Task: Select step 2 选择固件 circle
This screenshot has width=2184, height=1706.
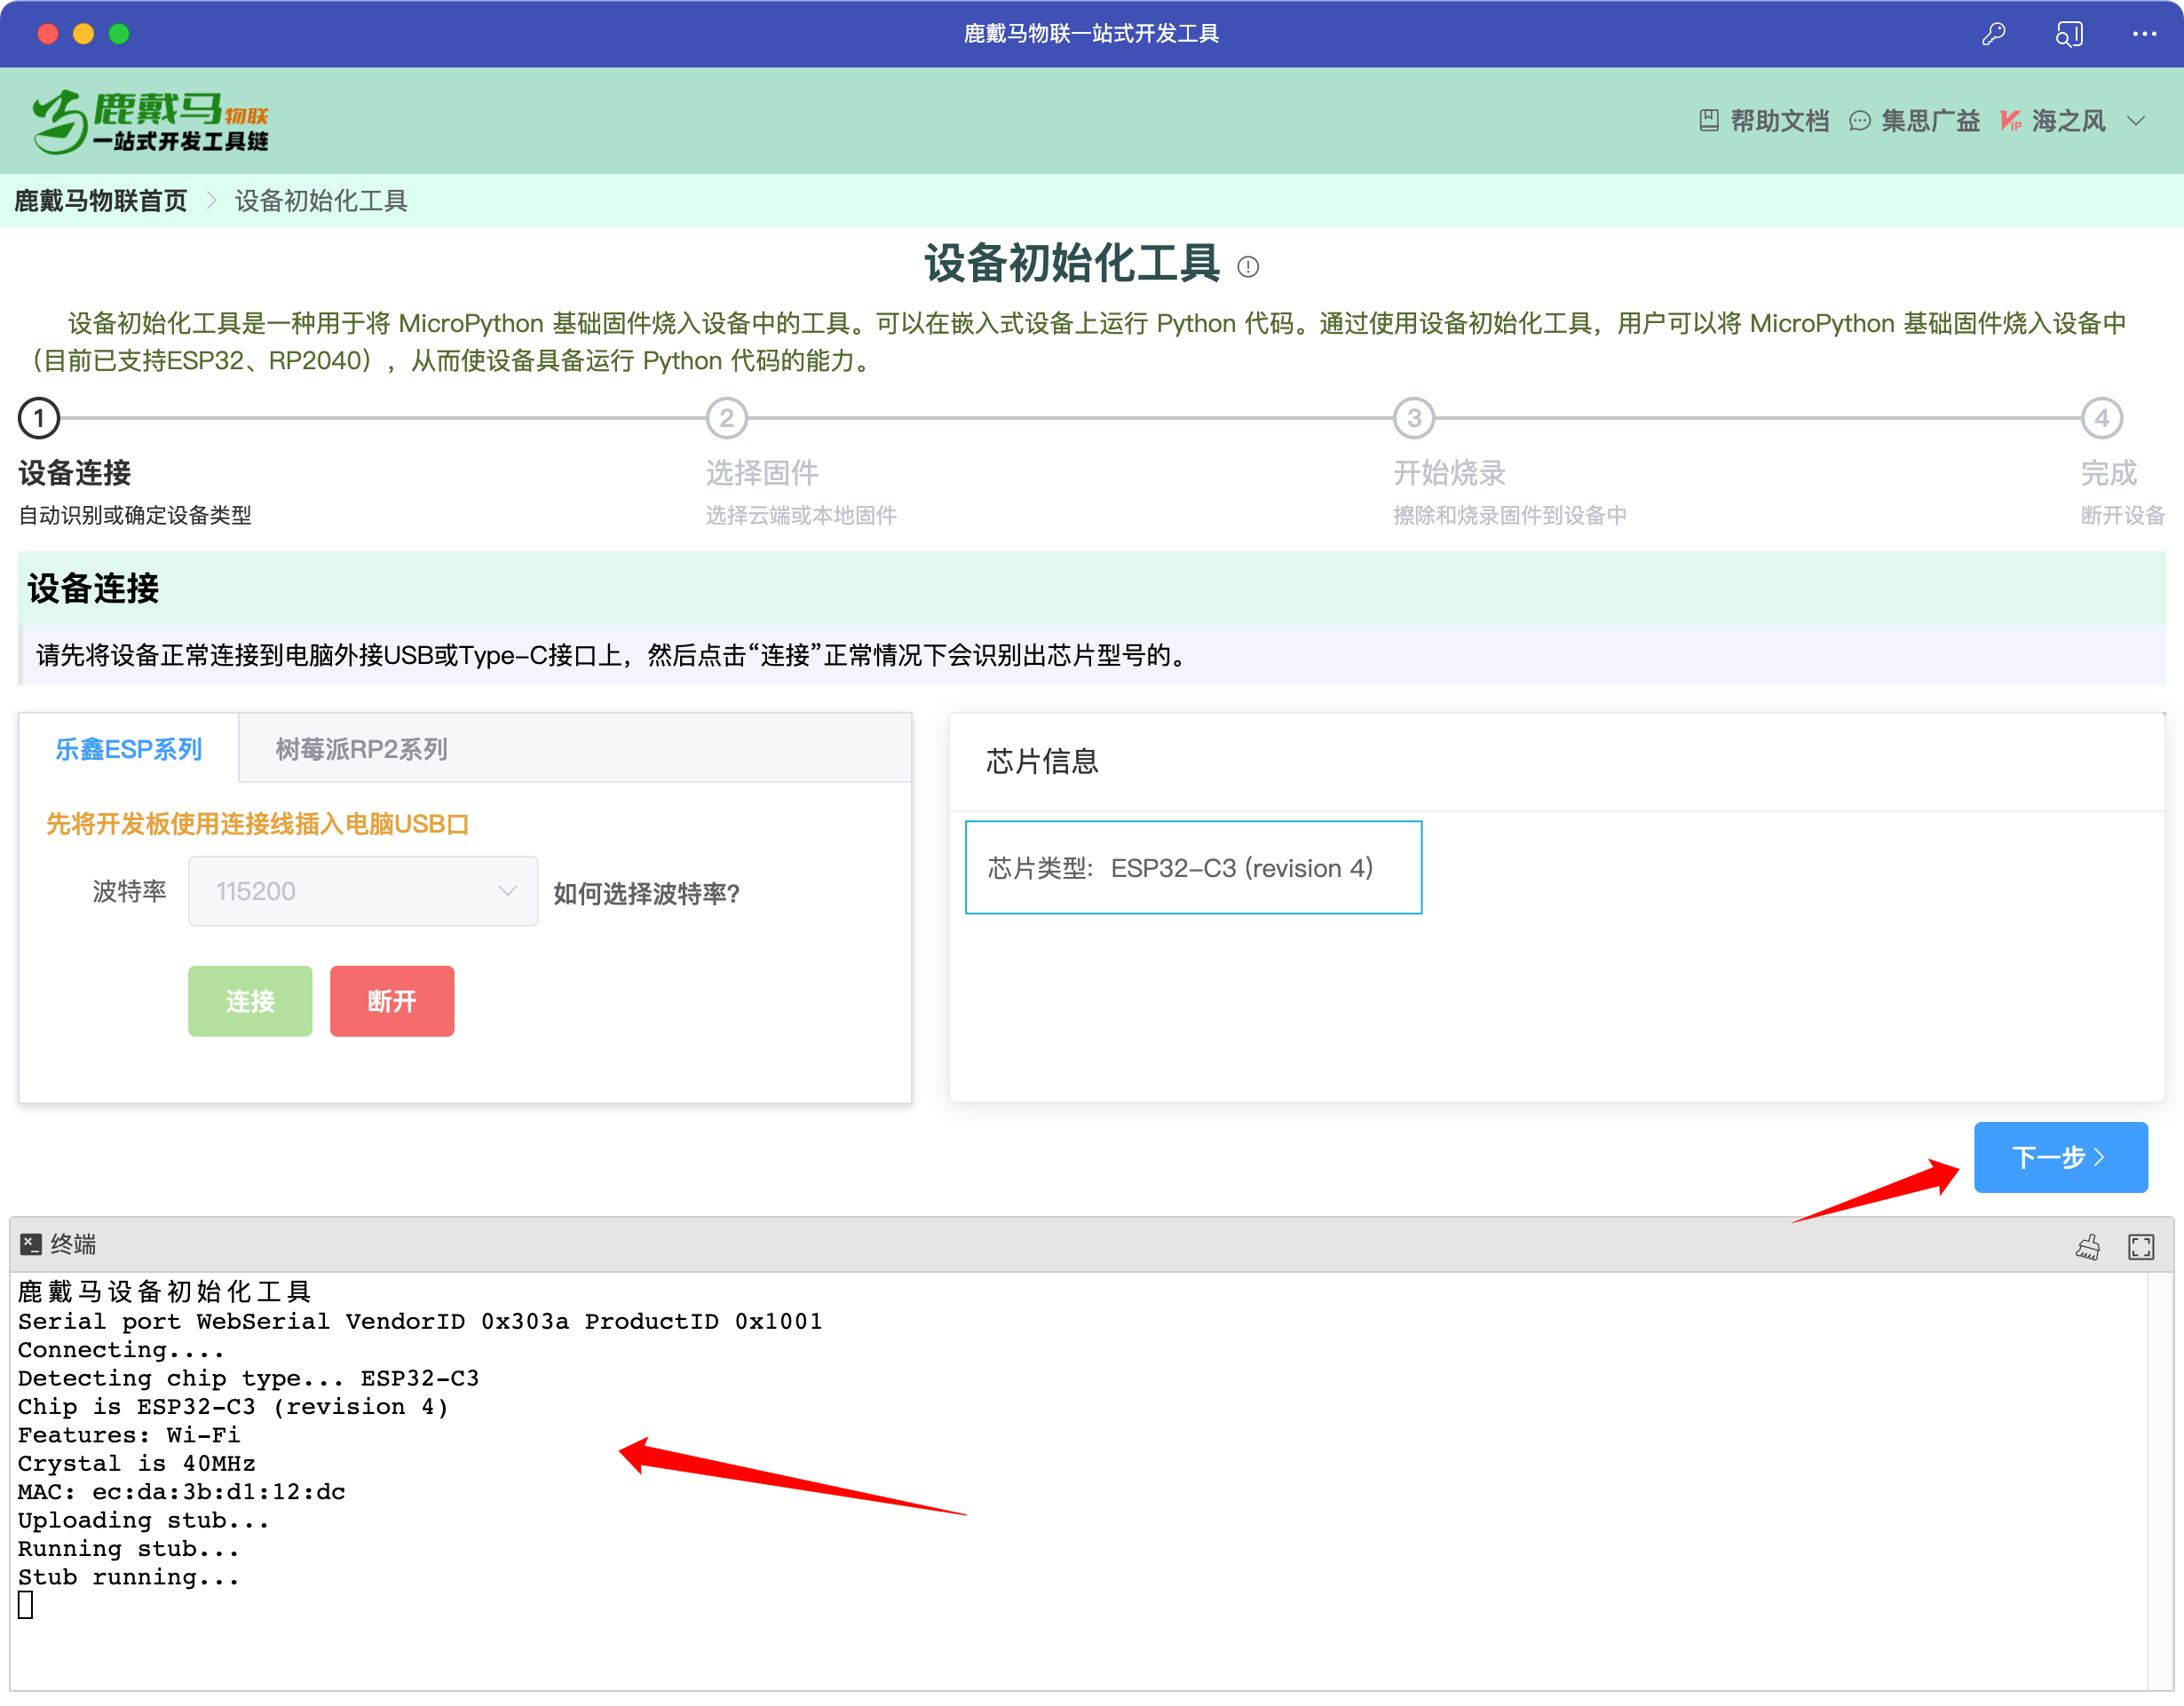Action: pyautogui.click(x=727, y=418)
